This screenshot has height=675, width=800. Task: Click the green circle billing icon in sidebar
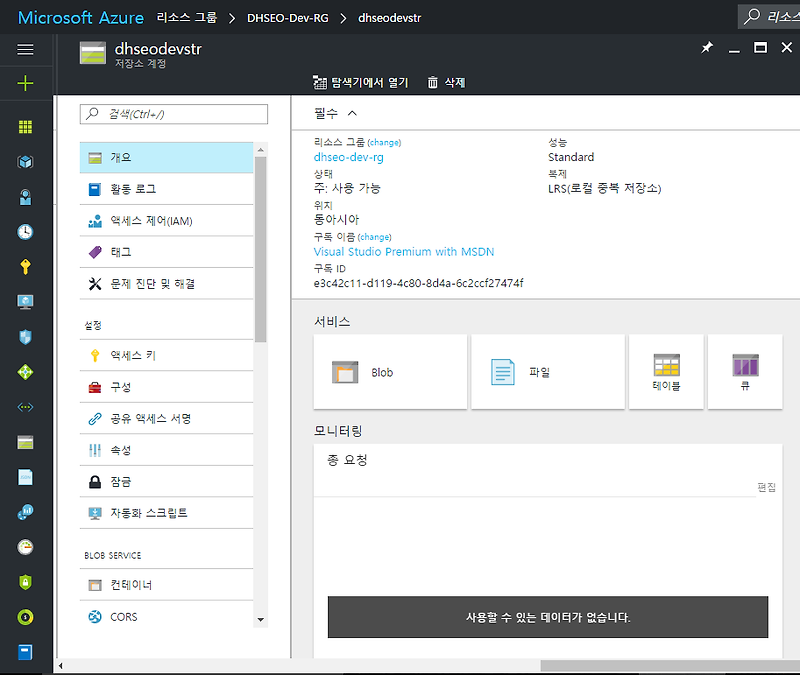(25, 617)
